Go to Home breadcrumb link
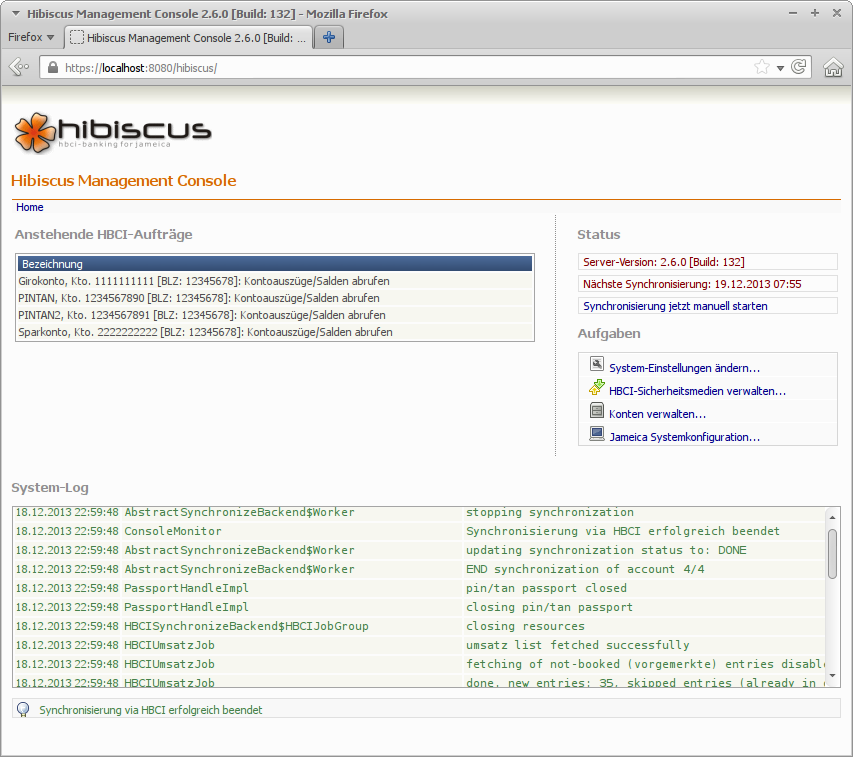 (x=29, y=207)
